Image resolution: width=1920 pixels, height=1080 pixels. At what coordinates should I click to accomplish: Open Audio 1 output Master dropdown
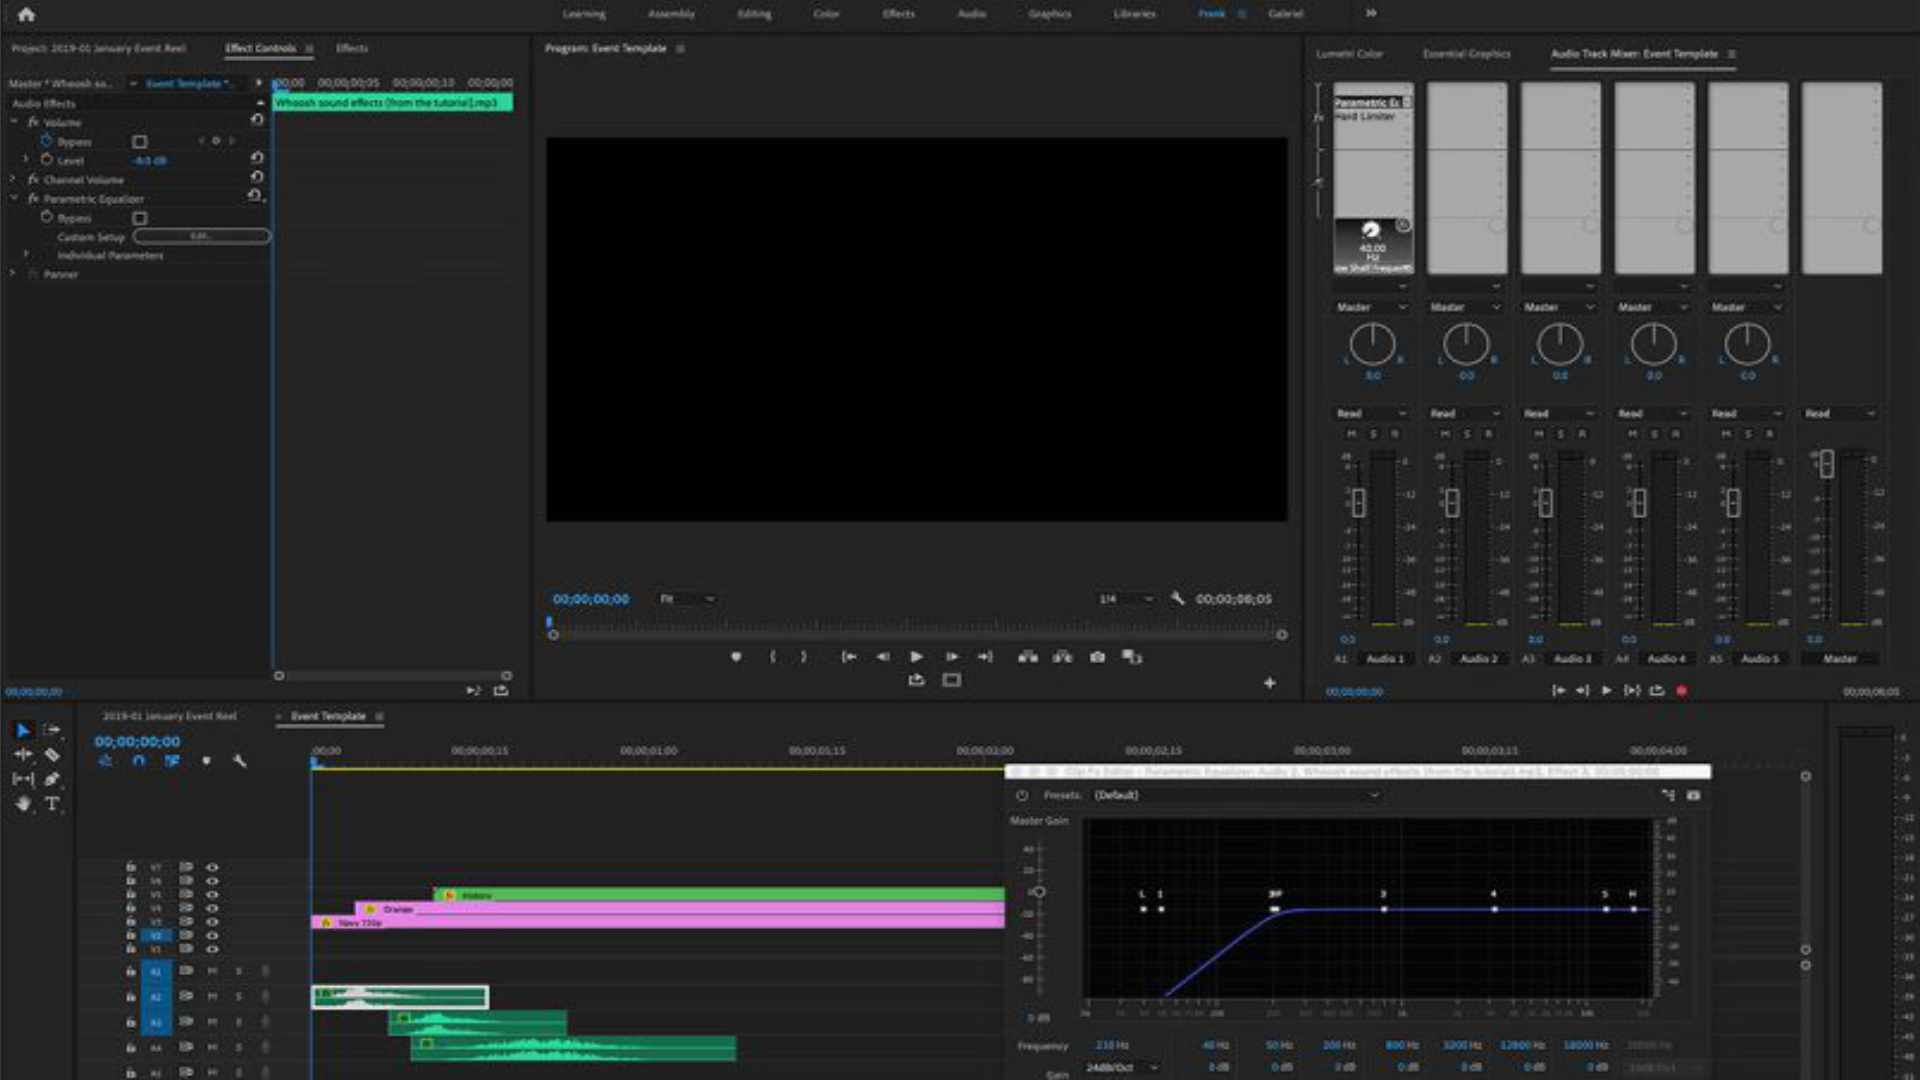[1372, 307]
